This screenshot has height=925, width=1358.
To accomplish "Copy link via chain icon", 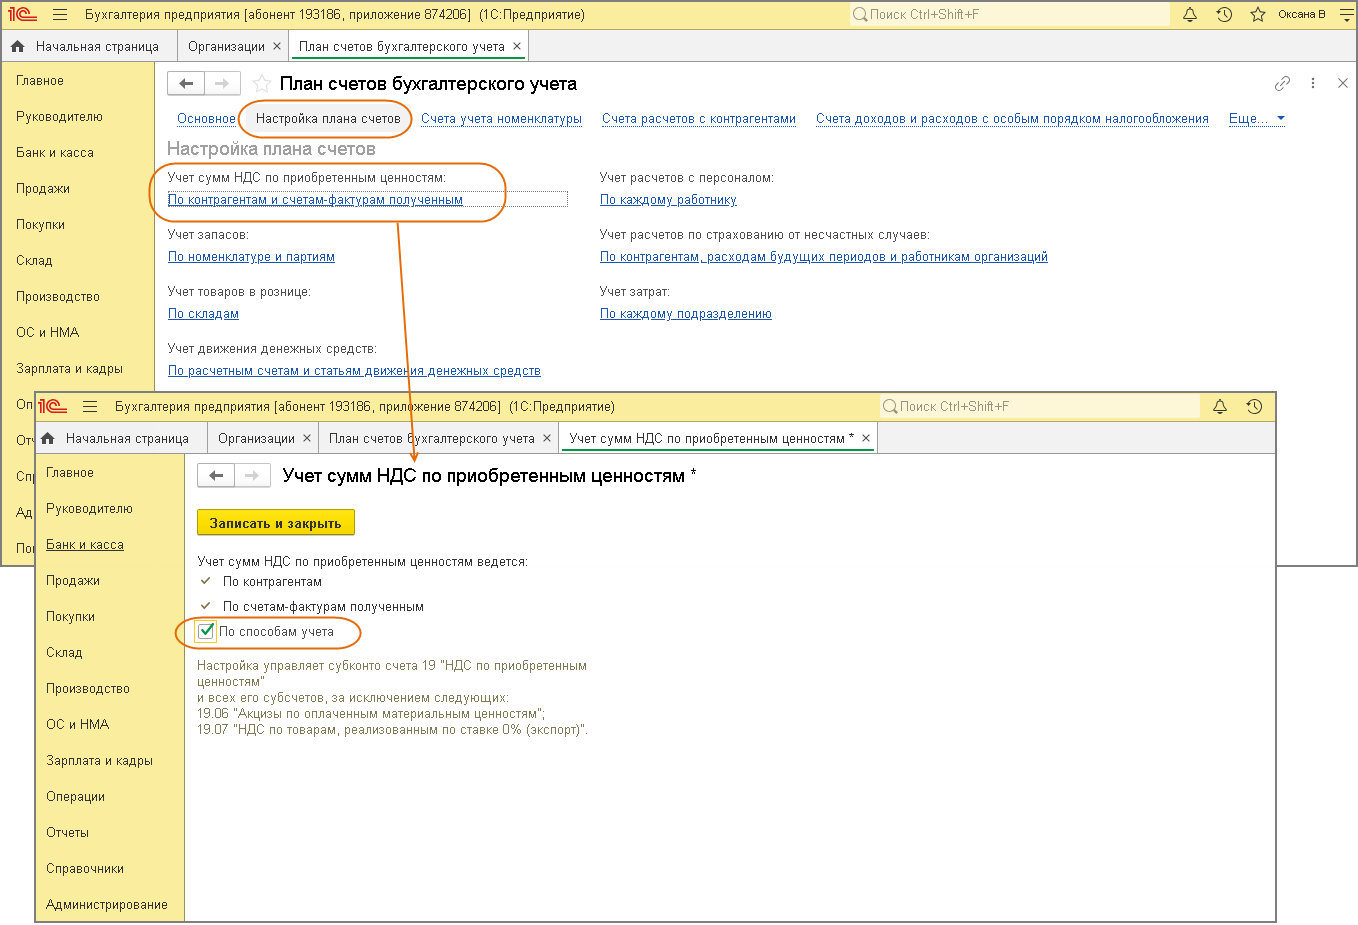I will [1282, 84].
